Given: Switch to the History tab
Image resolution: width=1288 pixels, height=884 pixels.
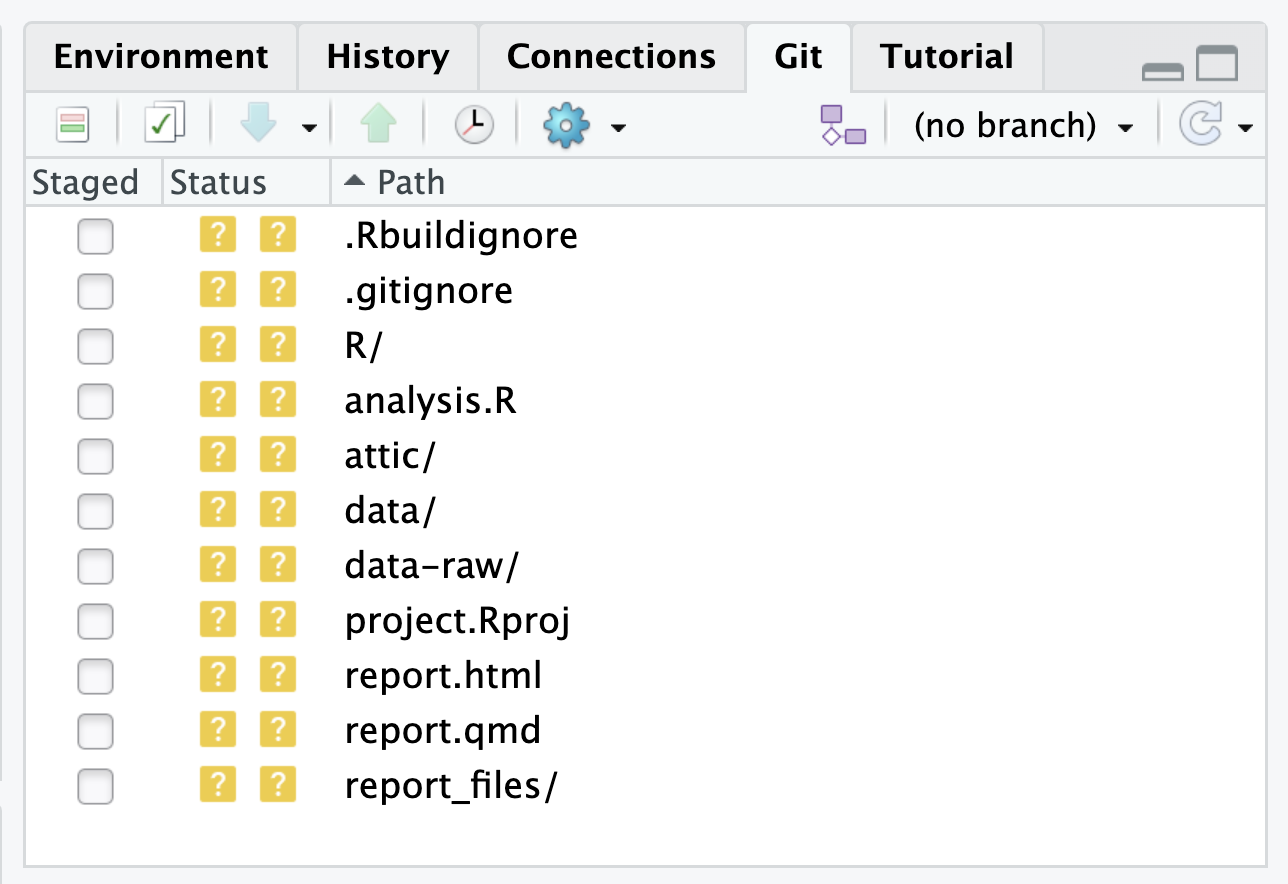Looking at the screenshot, I should pos(388,56).
